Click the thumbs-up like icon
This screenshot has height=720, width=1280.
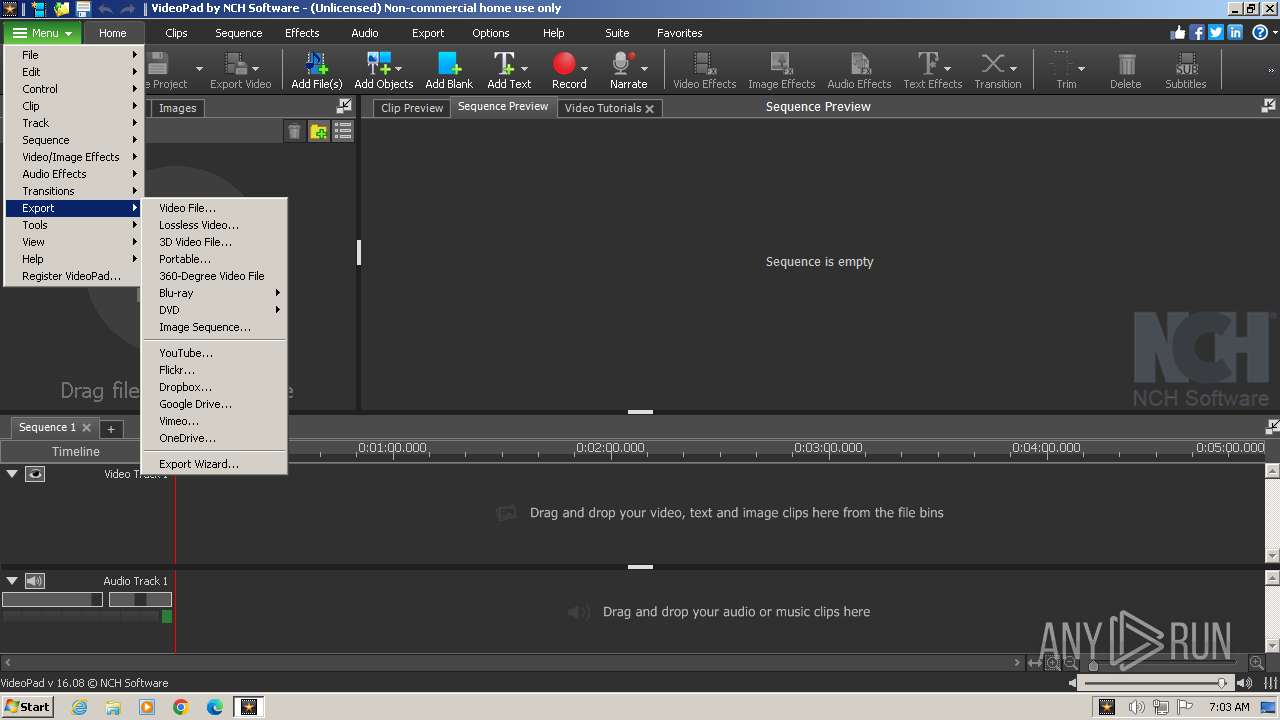[x=1178, y=32]
